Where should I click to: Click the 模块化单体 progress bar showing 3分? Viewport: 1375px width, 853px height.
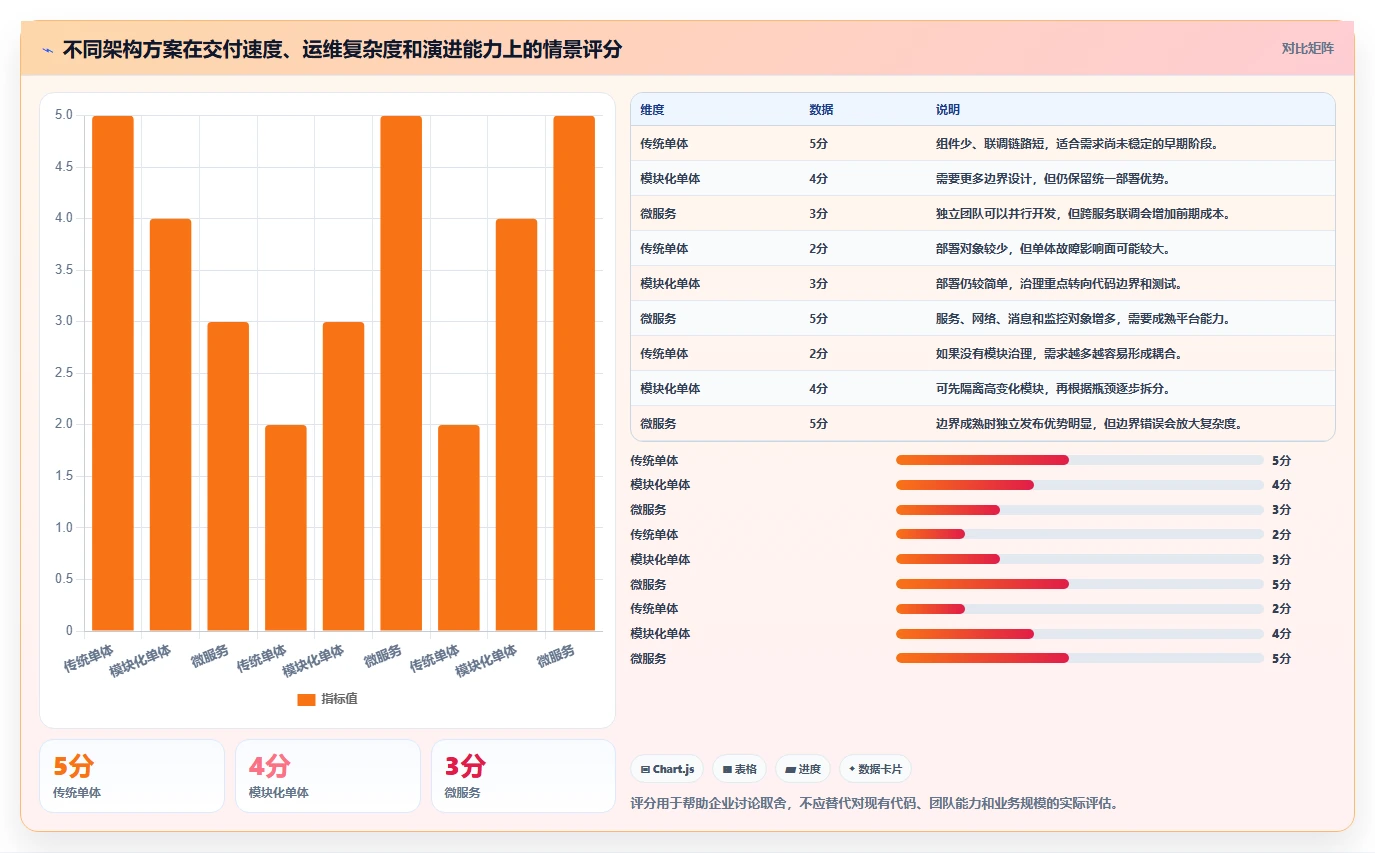coord(1080,559)
